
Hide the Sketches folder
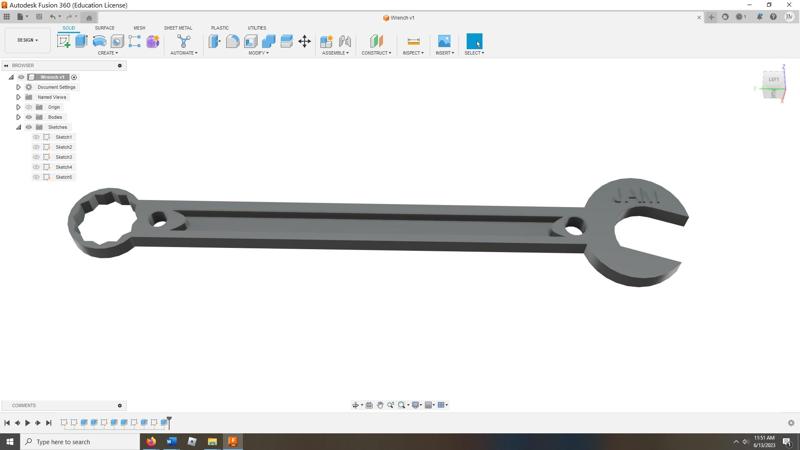[x=29, y=127]
